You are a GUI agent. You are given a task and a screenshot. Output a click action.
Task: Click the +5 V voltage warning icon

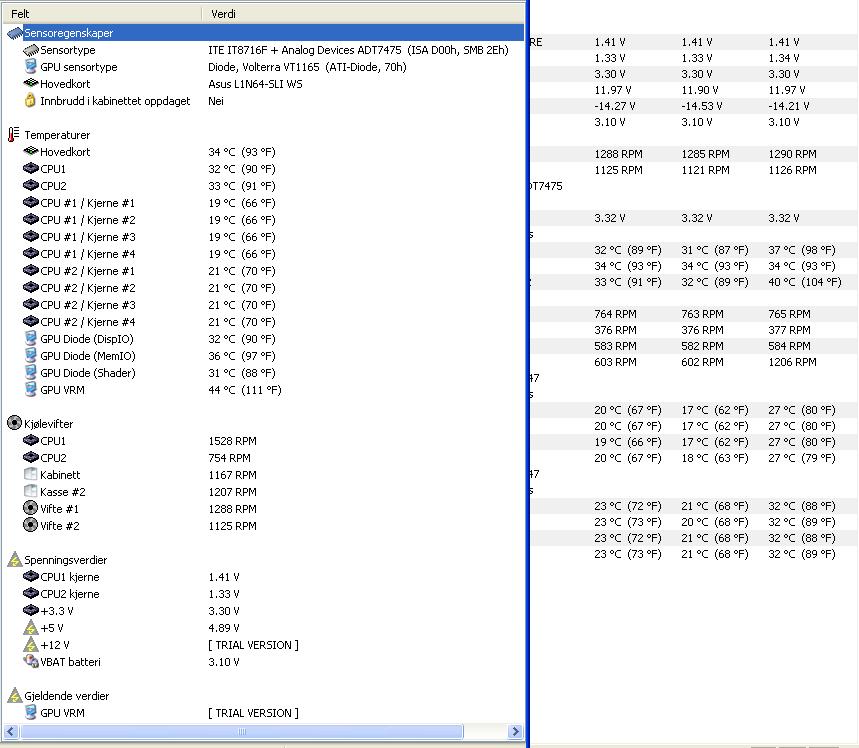pos(31,627)
